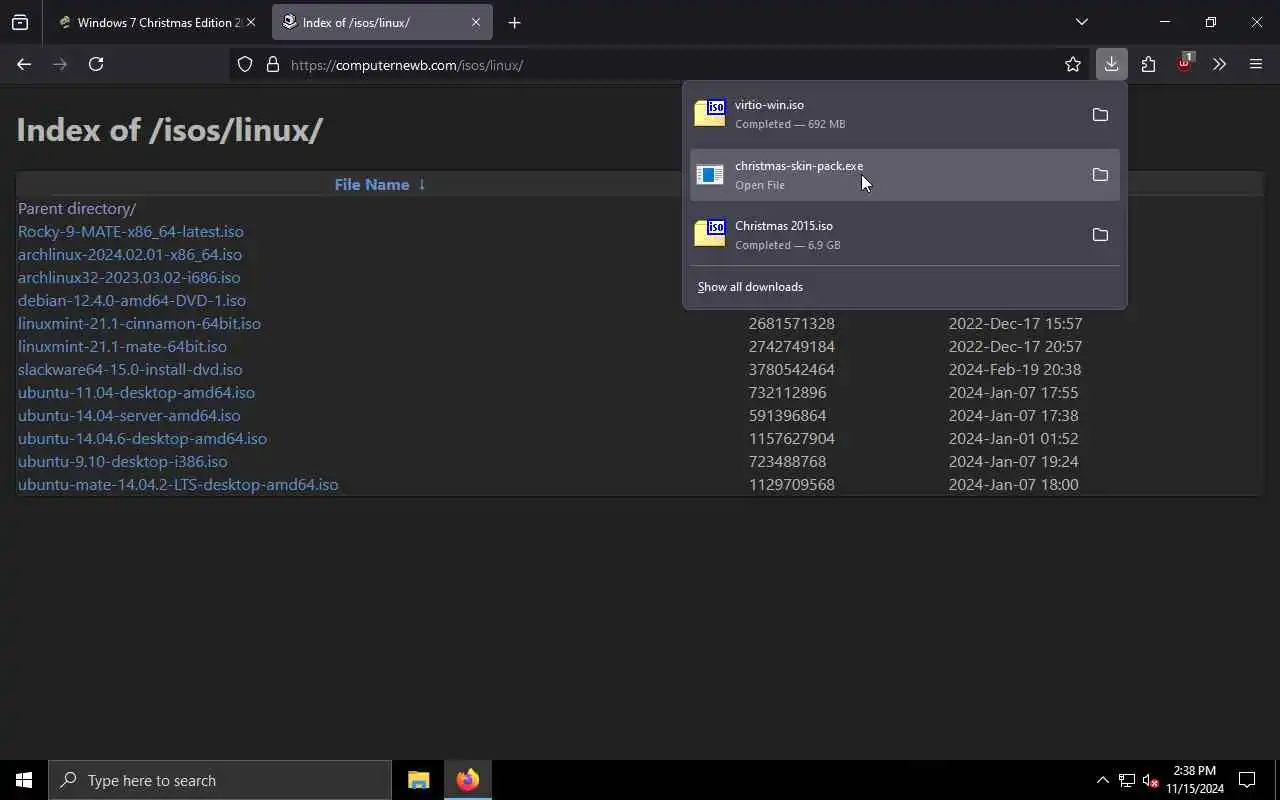
Task: Download ubuntu-11.04-desktop-amd64.iso
Action: pos(136,392)
